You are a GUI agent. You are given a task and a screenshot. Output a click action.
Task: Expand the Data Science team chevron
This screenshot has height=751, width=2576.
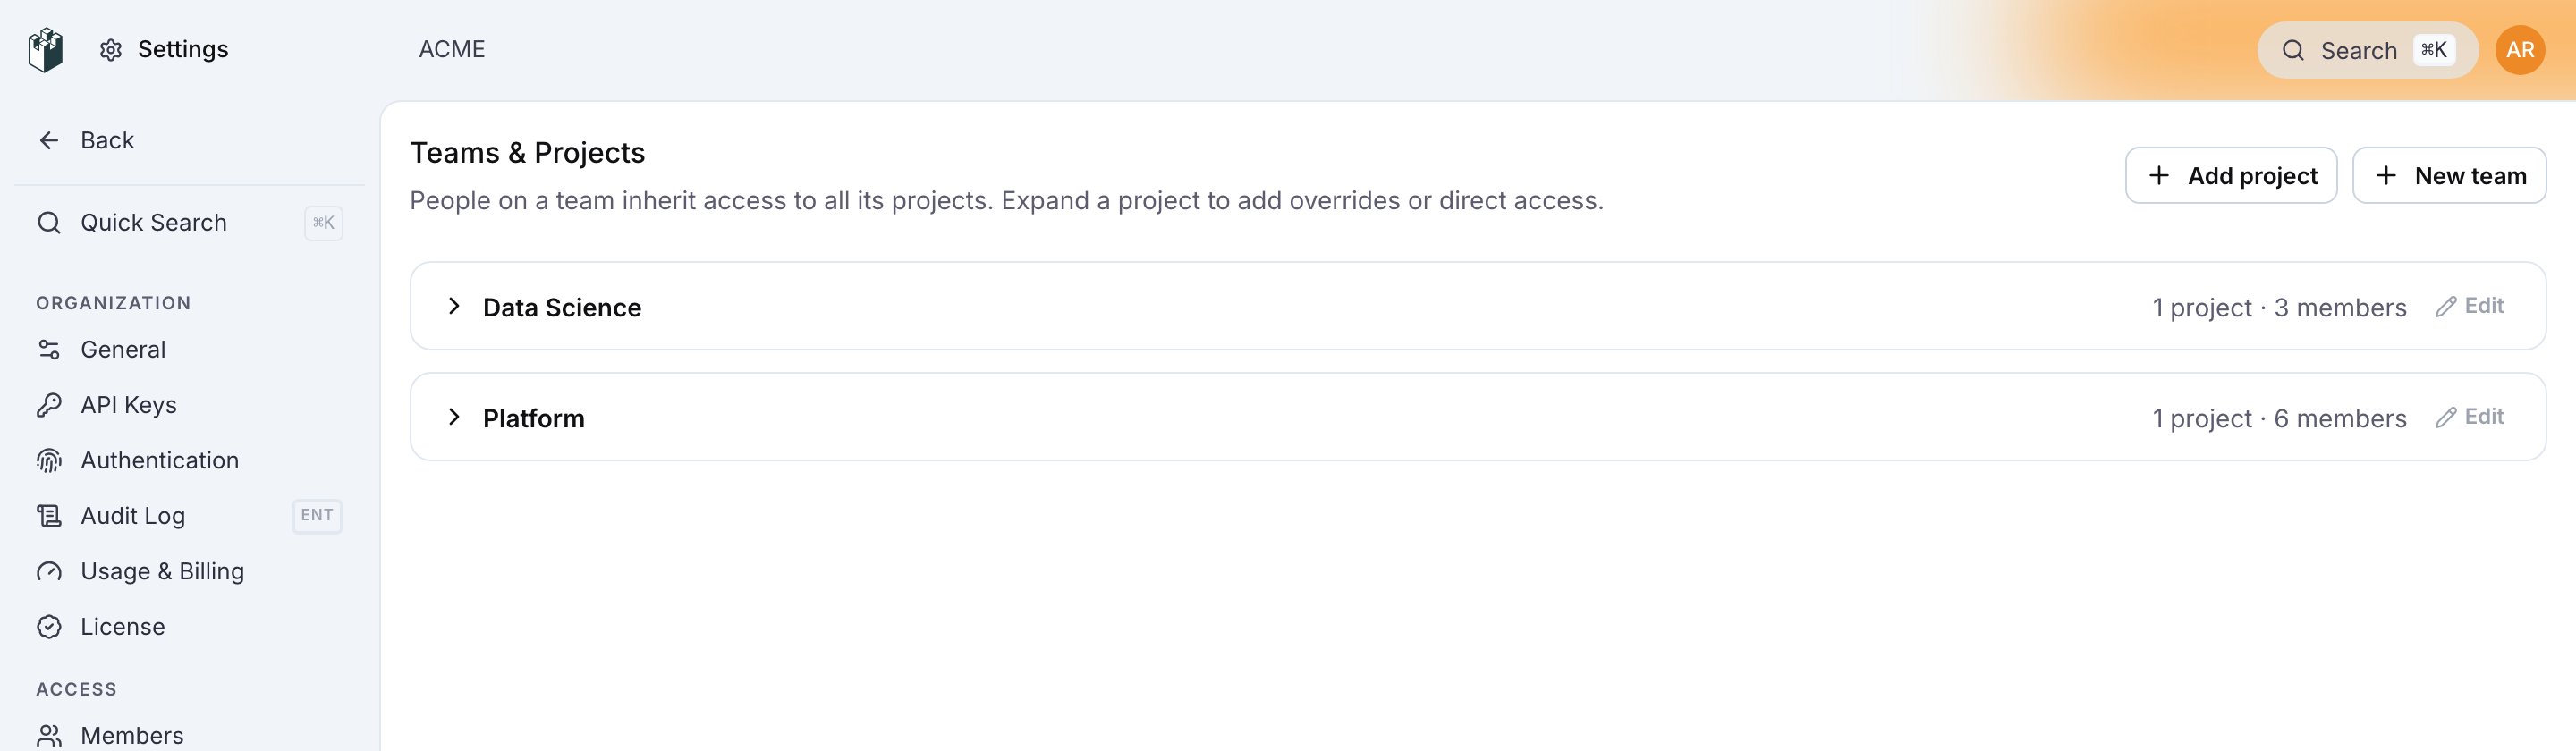[454, 306]
